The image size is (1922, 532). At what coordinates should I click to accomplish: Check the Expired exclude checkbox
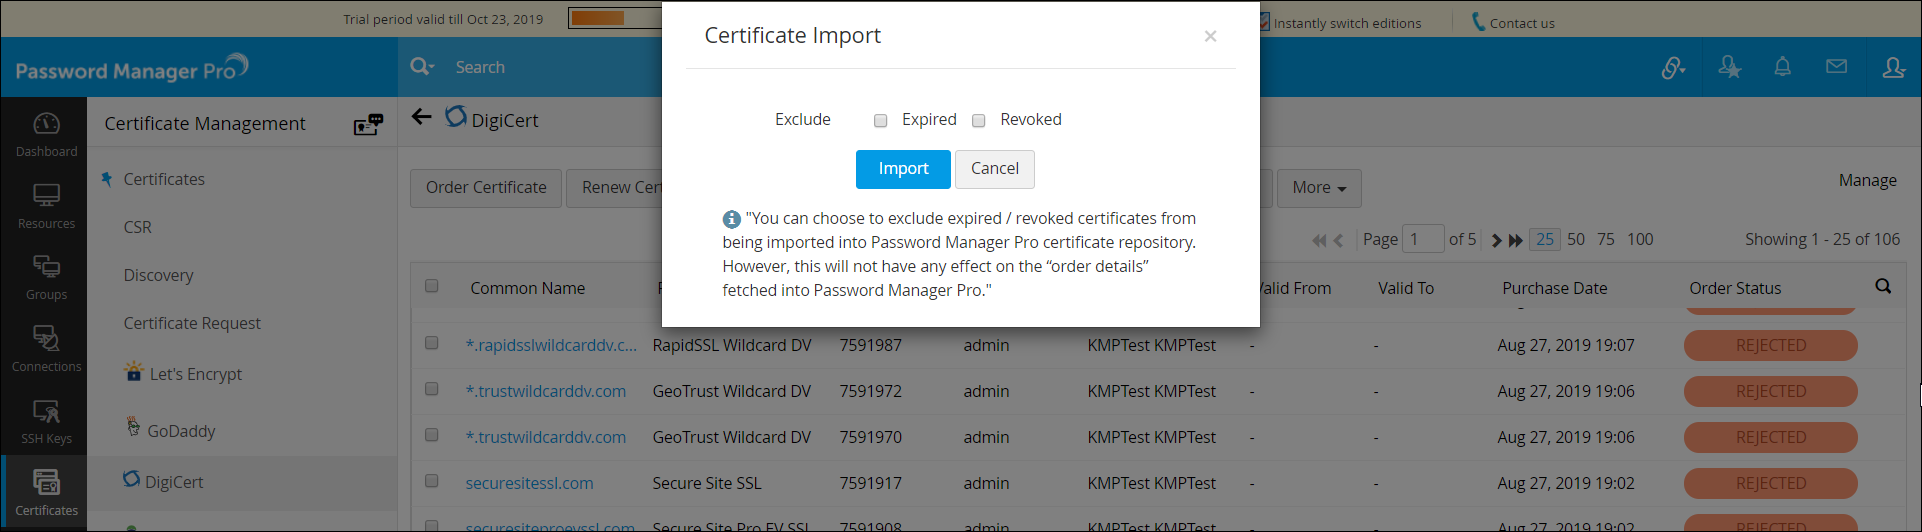881,120
